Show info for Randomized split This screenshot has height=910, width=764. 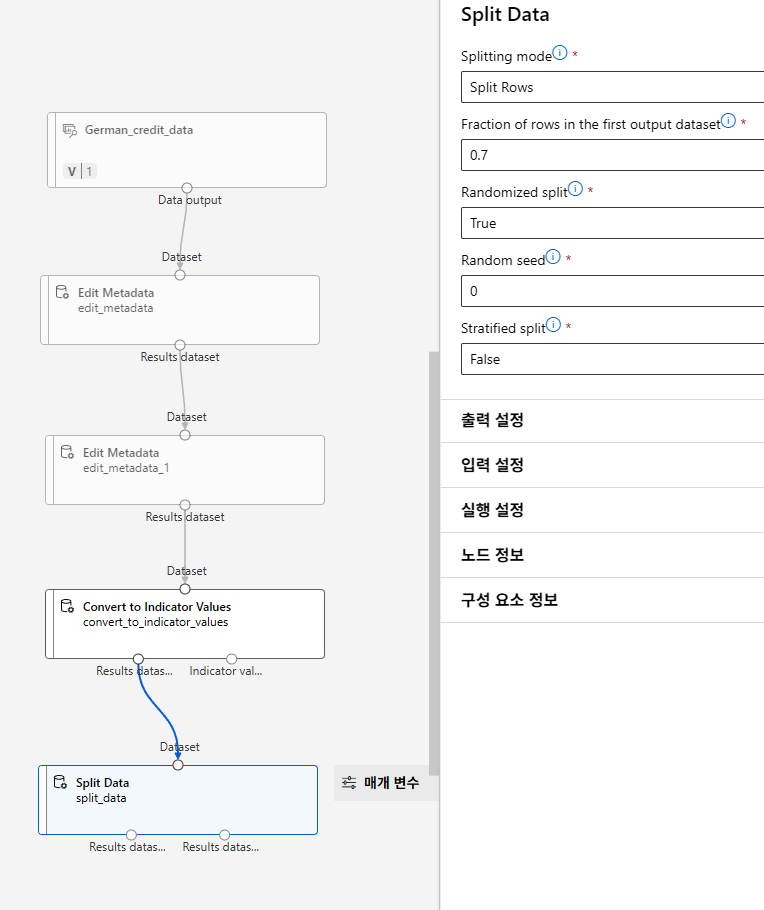click(575, 189)
